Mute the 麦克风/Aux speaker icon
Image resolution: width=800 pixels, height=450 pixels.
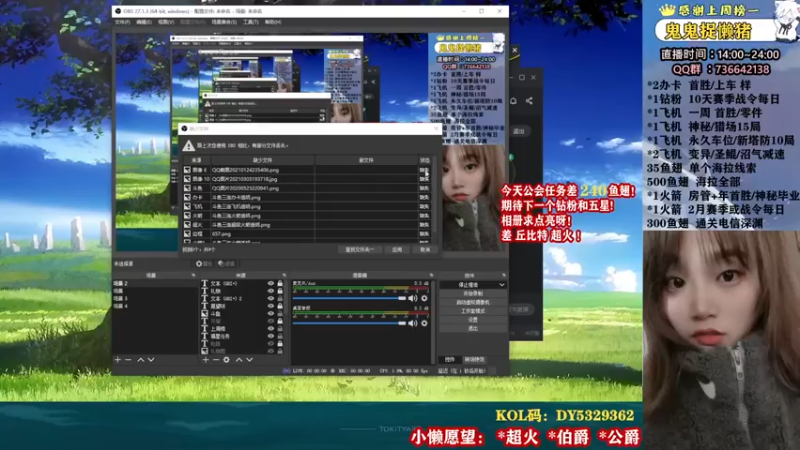pyautogui.click(x=413, y=298)
